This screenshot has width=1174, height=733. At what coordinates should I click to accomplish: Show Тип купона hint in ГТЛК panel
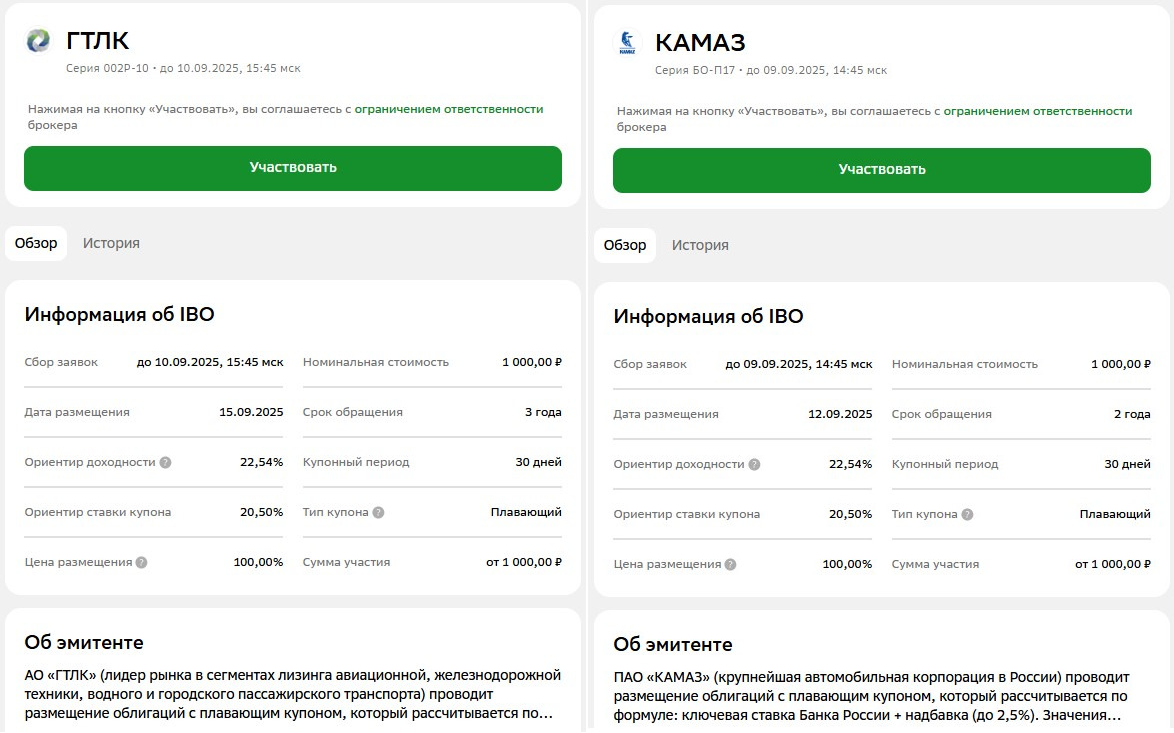[x=378, y=513]
